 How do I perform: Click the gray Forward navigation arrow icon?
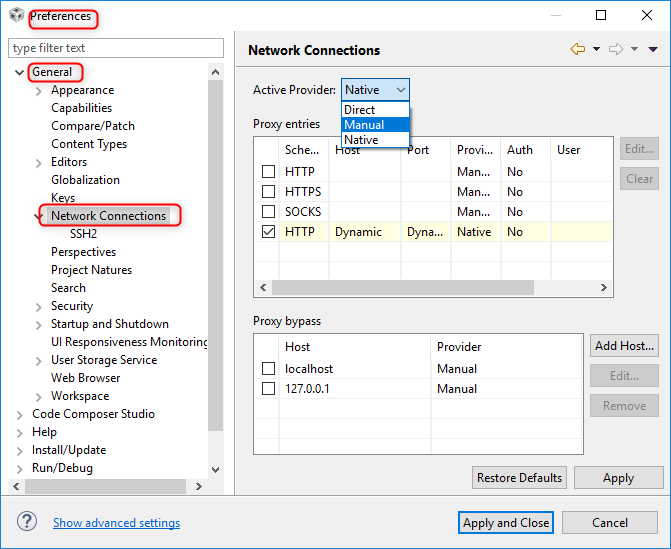[616, 49]
